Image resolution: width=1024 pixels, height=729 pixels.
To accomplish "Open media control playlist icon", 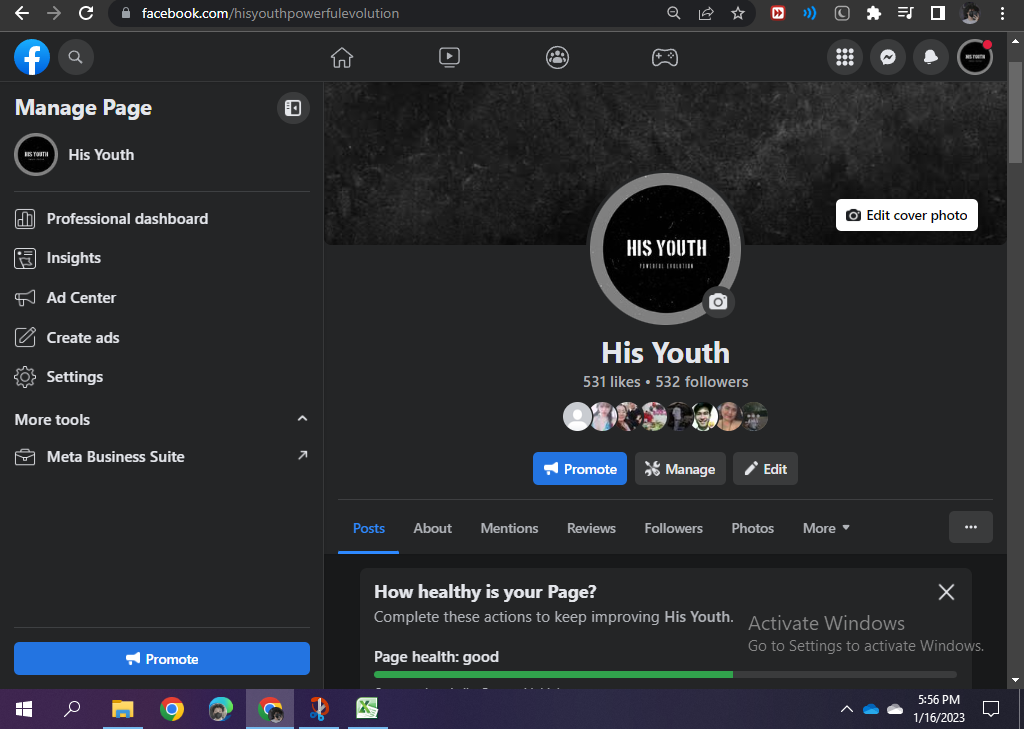I will pos(905,13).
